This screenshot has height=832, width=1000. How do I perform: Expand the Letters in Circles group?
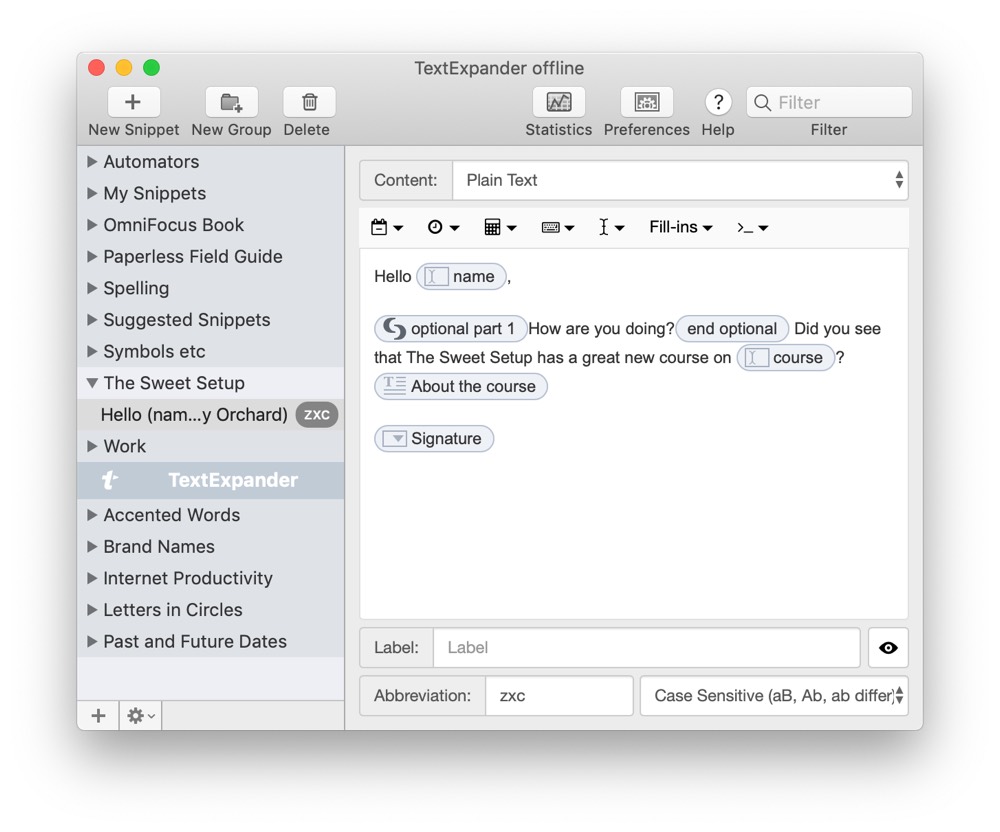tap(92, 609)
